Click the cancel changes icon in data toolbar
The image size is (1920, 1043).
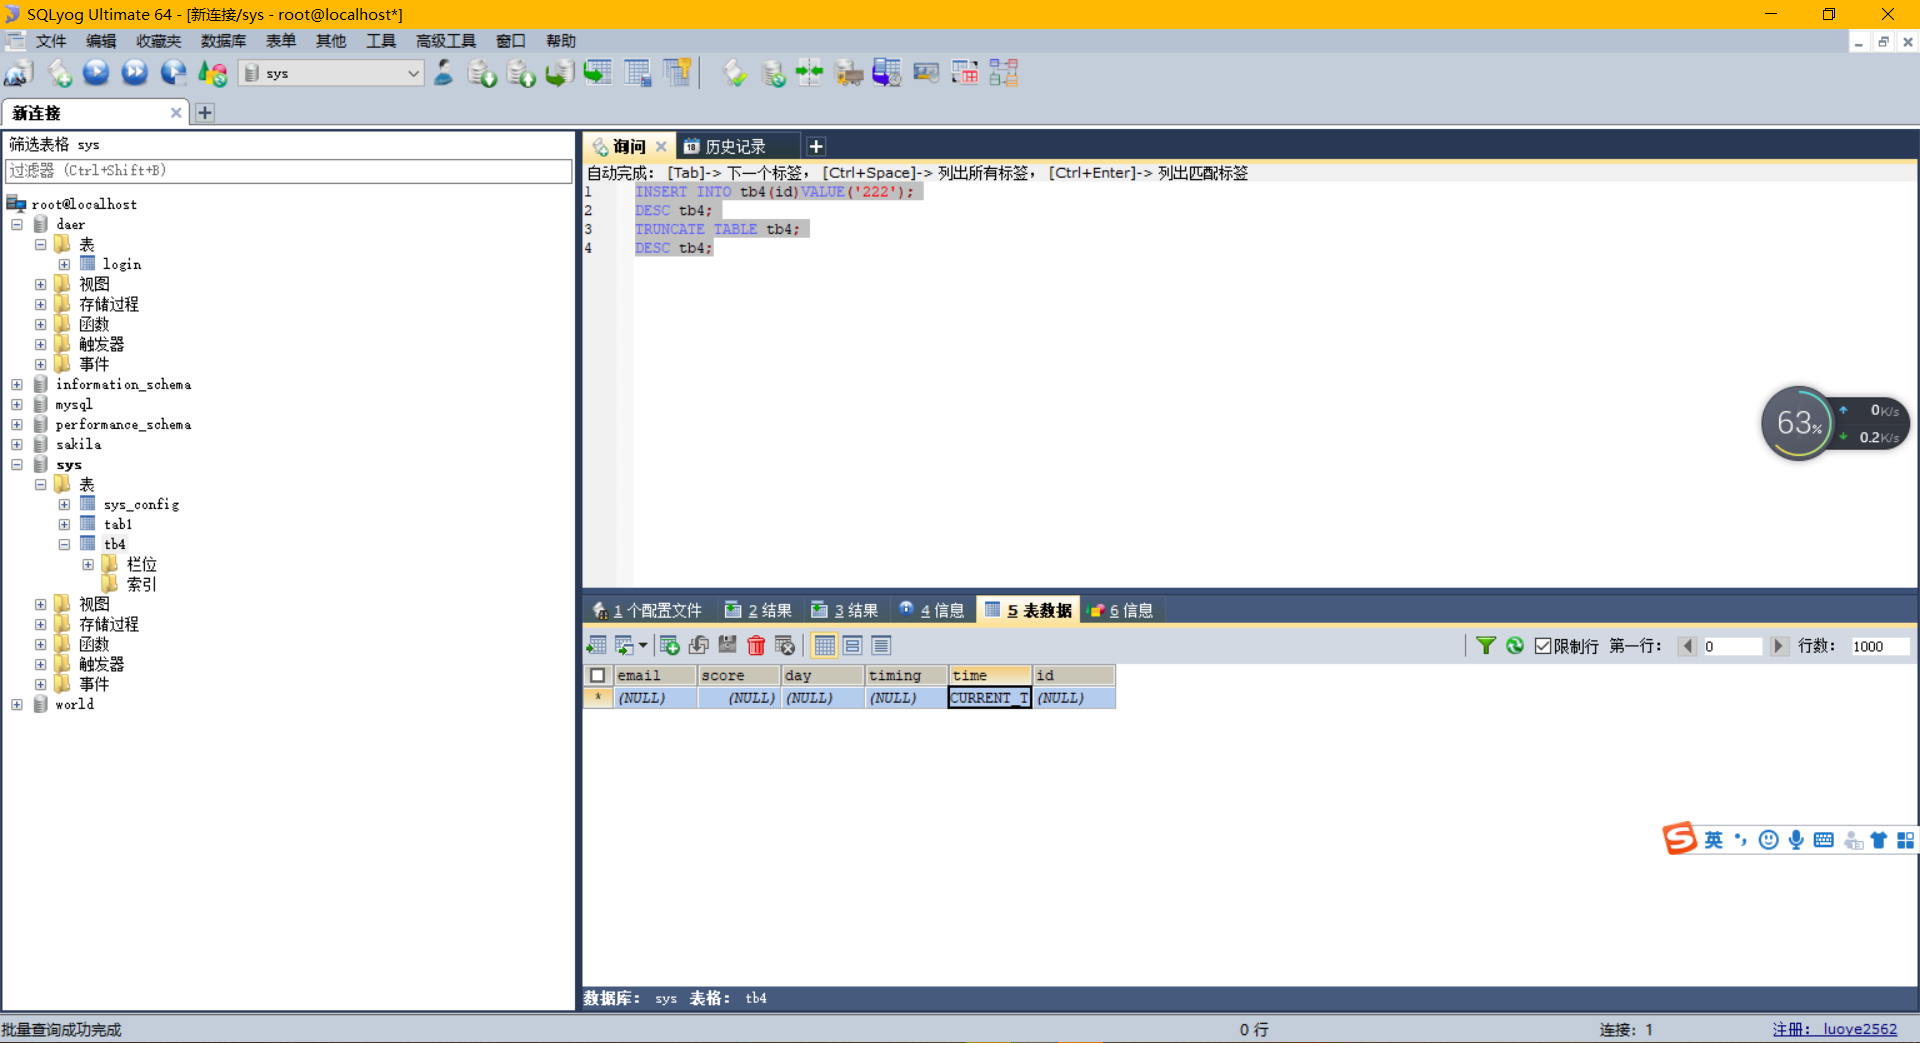tap(785, 646)
